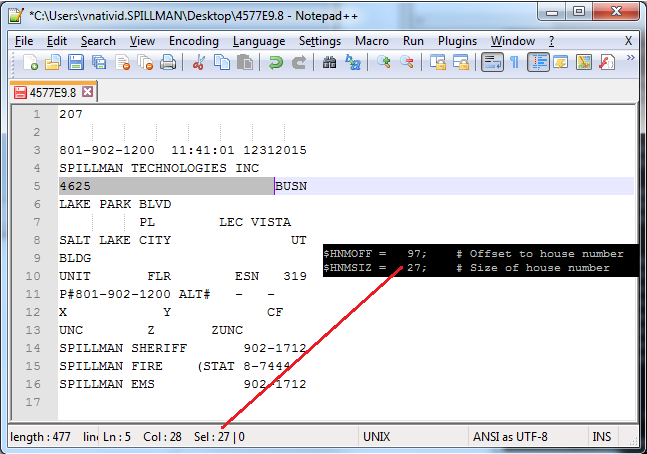
Task: Open the ? help menu
Action: point(551,41)
